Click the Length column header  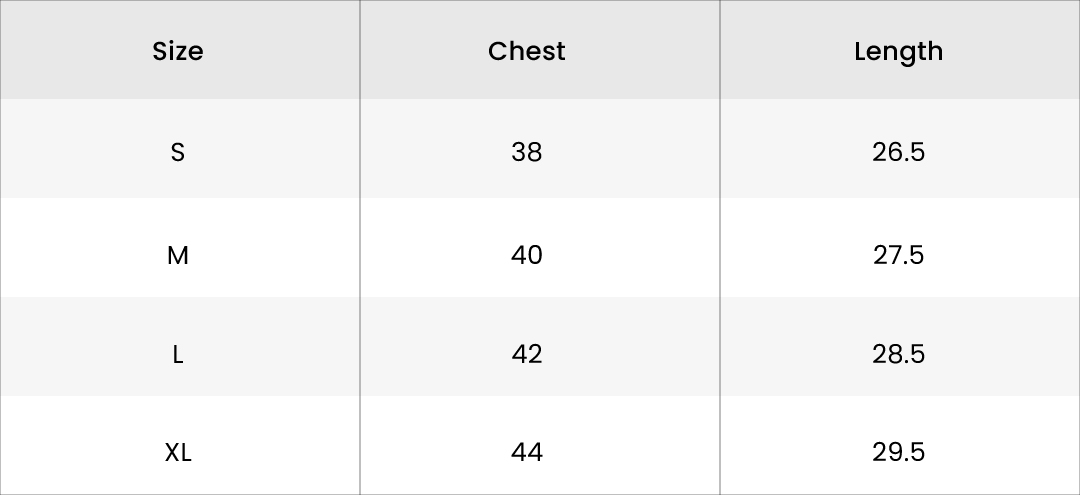(898, 51)
